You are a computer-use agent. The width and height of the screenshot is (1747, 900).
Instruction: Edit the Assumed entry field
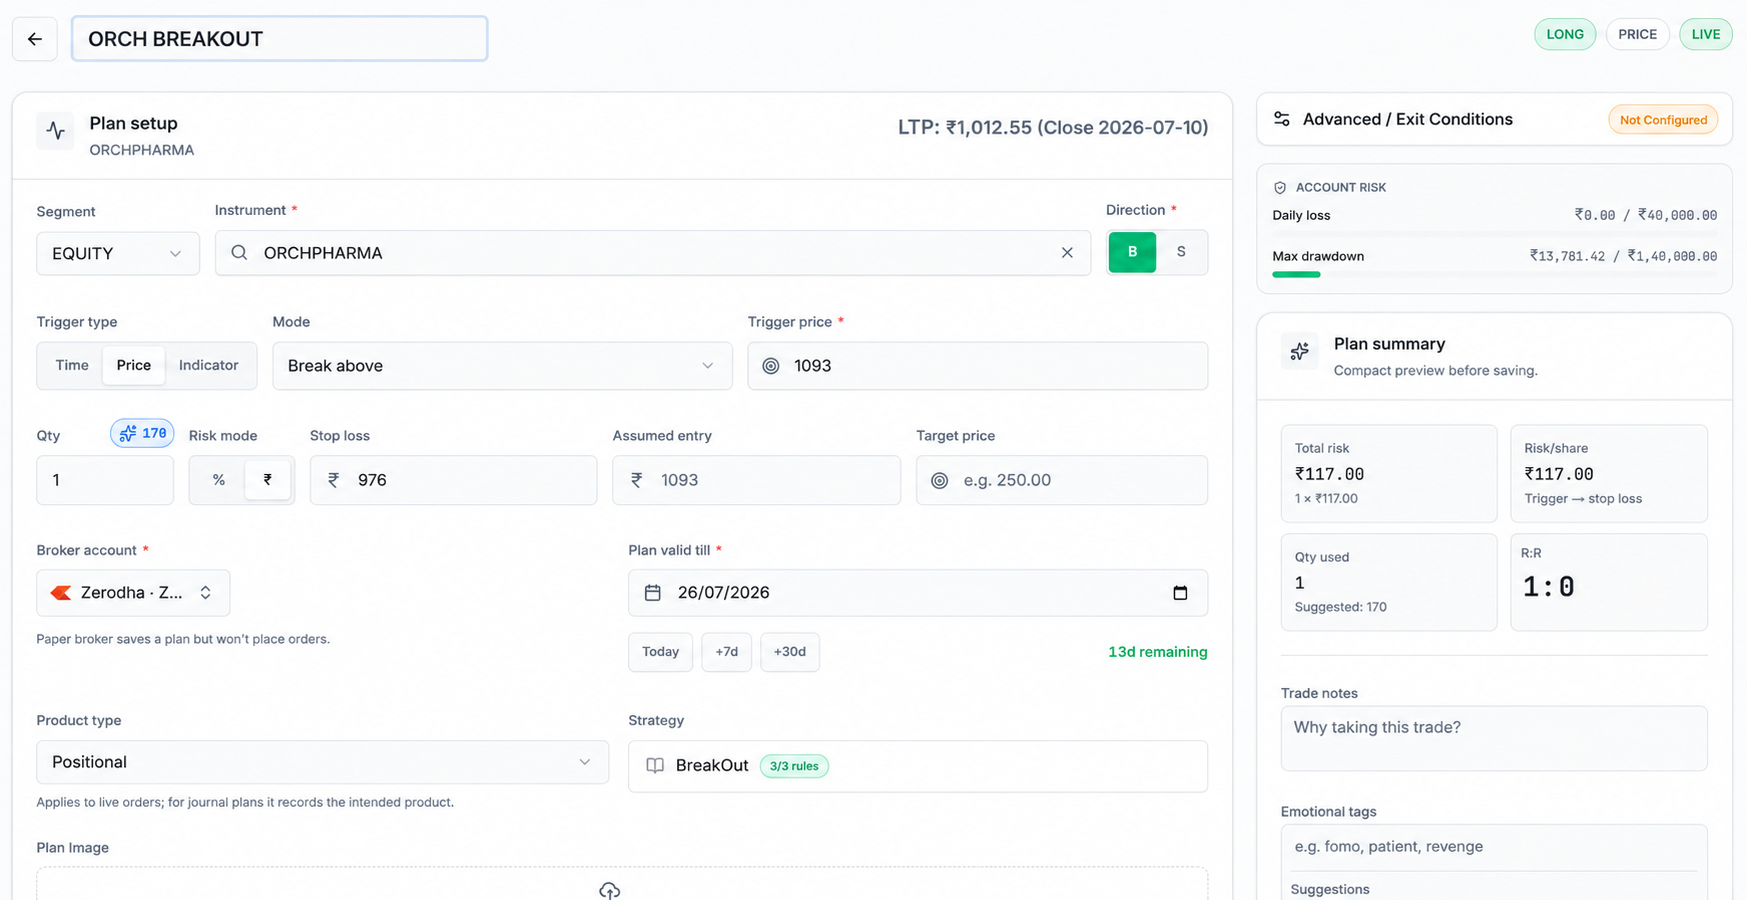point(756,480)
